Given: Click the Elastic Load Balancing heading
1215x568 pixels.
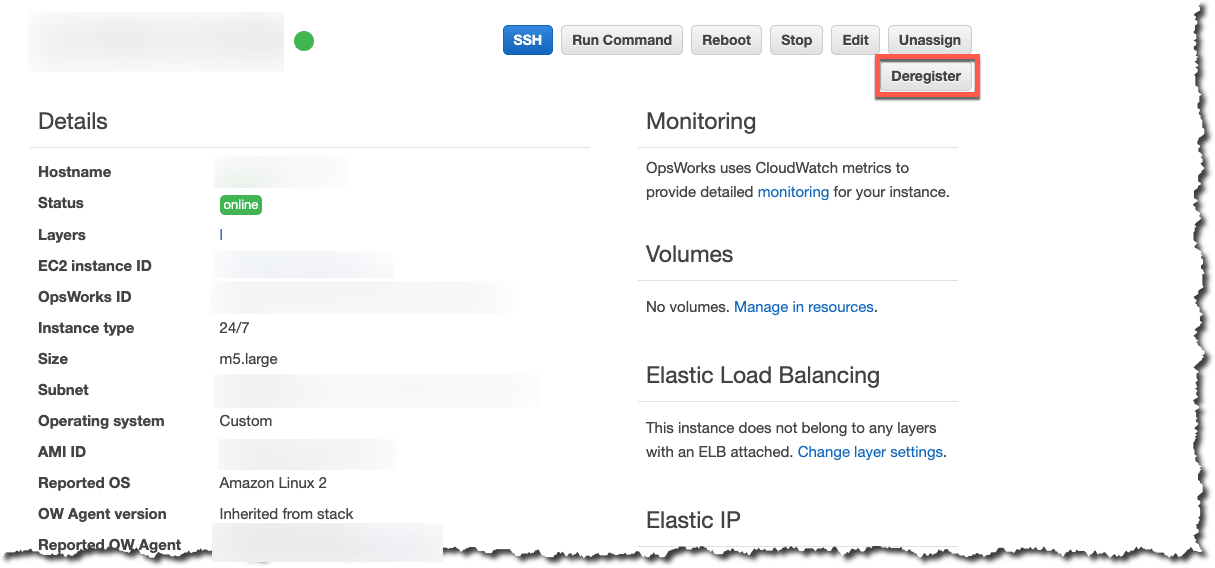Looking at the screenshot, I should coord(763,376).
